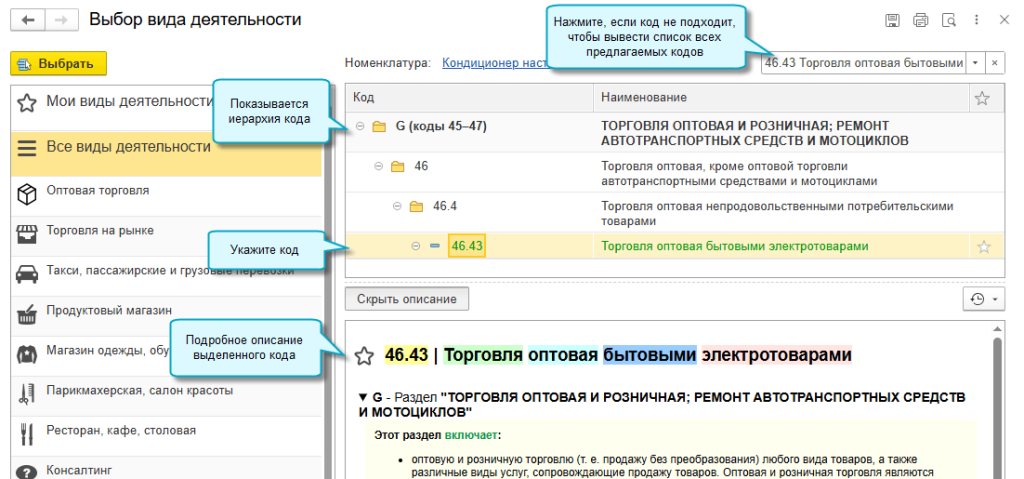Open the history dropdown button
The image size is (1024, 479).
click(x=982, y=299)
